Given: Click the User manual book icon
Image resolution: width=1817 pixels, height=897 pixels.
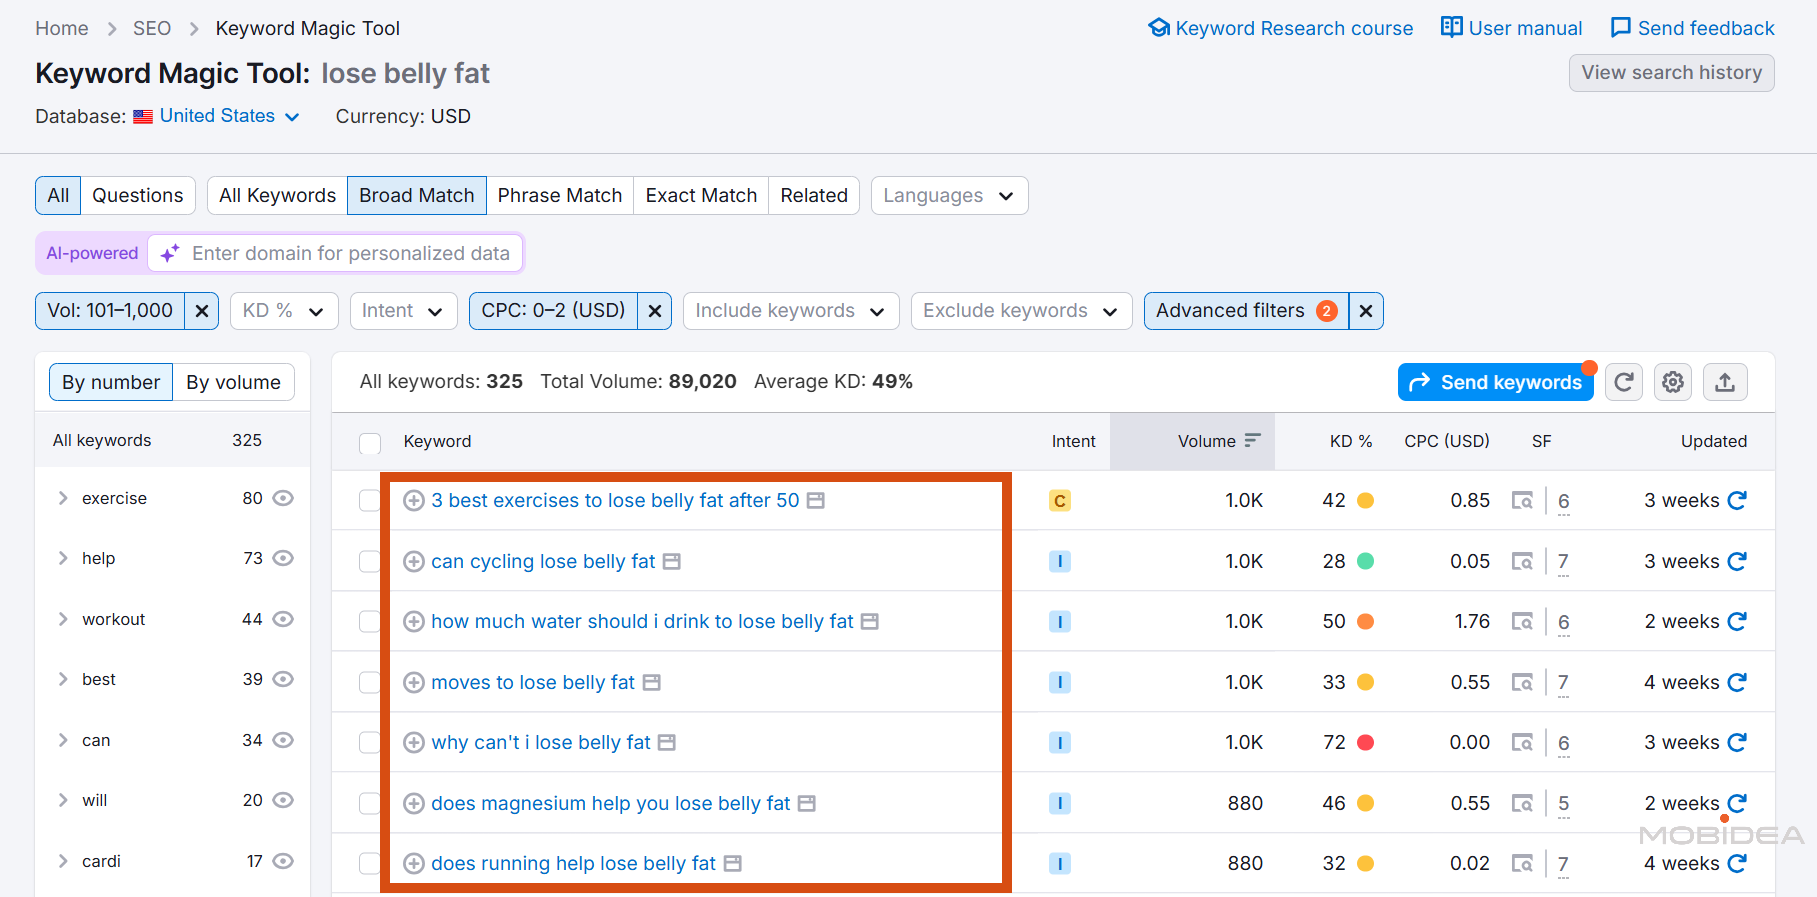Looking at the screenshot, I should coord(1452,27).
